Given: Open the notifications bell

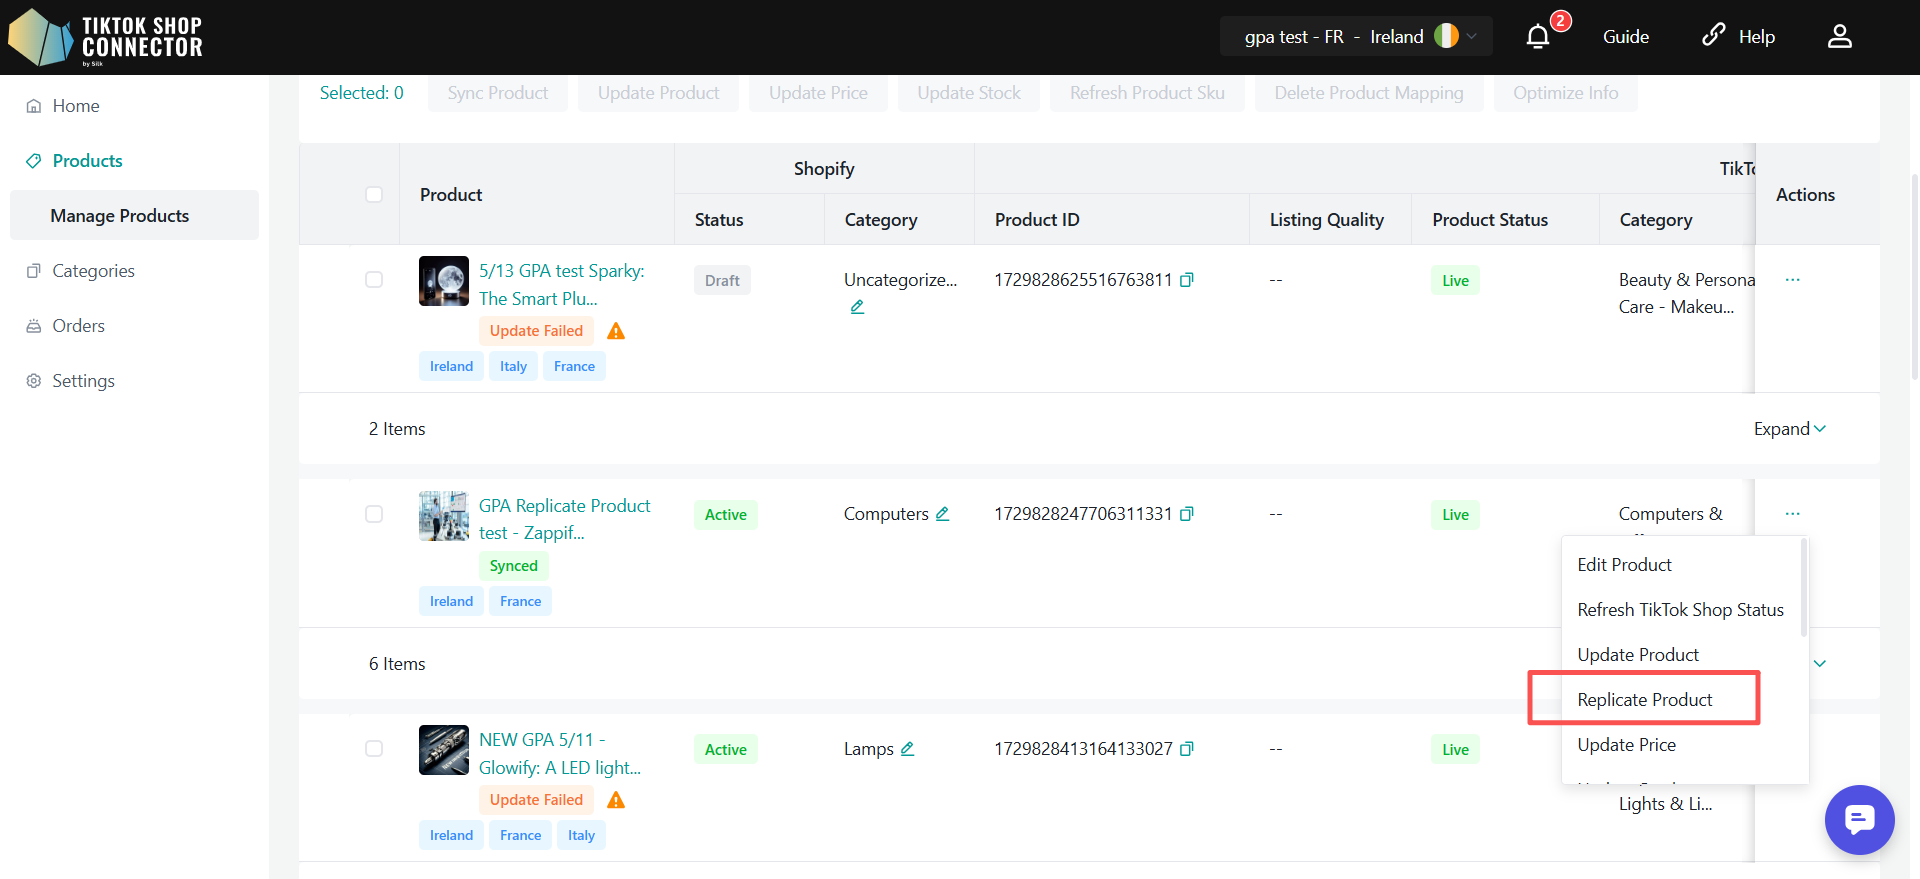Looking at the screenshot, I should coord(1538,37).
